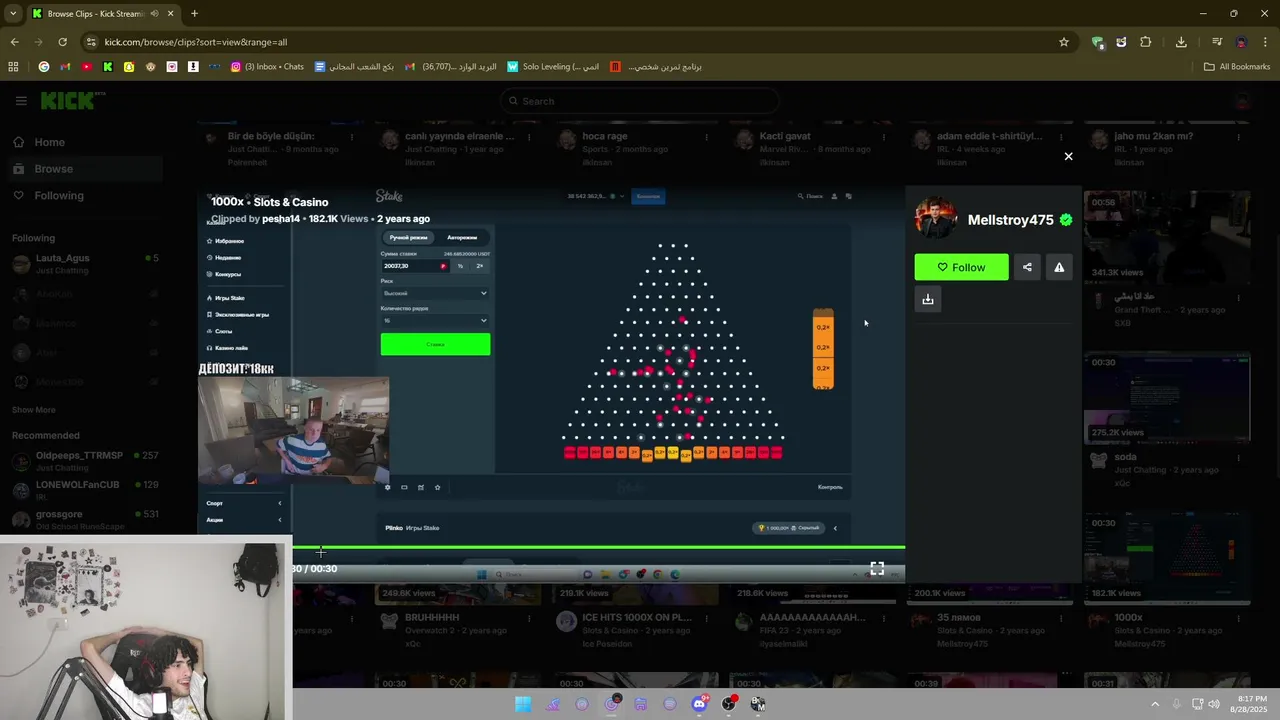Expand Show More in Following list
This screenshot has width=1280, height=720.
click(34, 410)
